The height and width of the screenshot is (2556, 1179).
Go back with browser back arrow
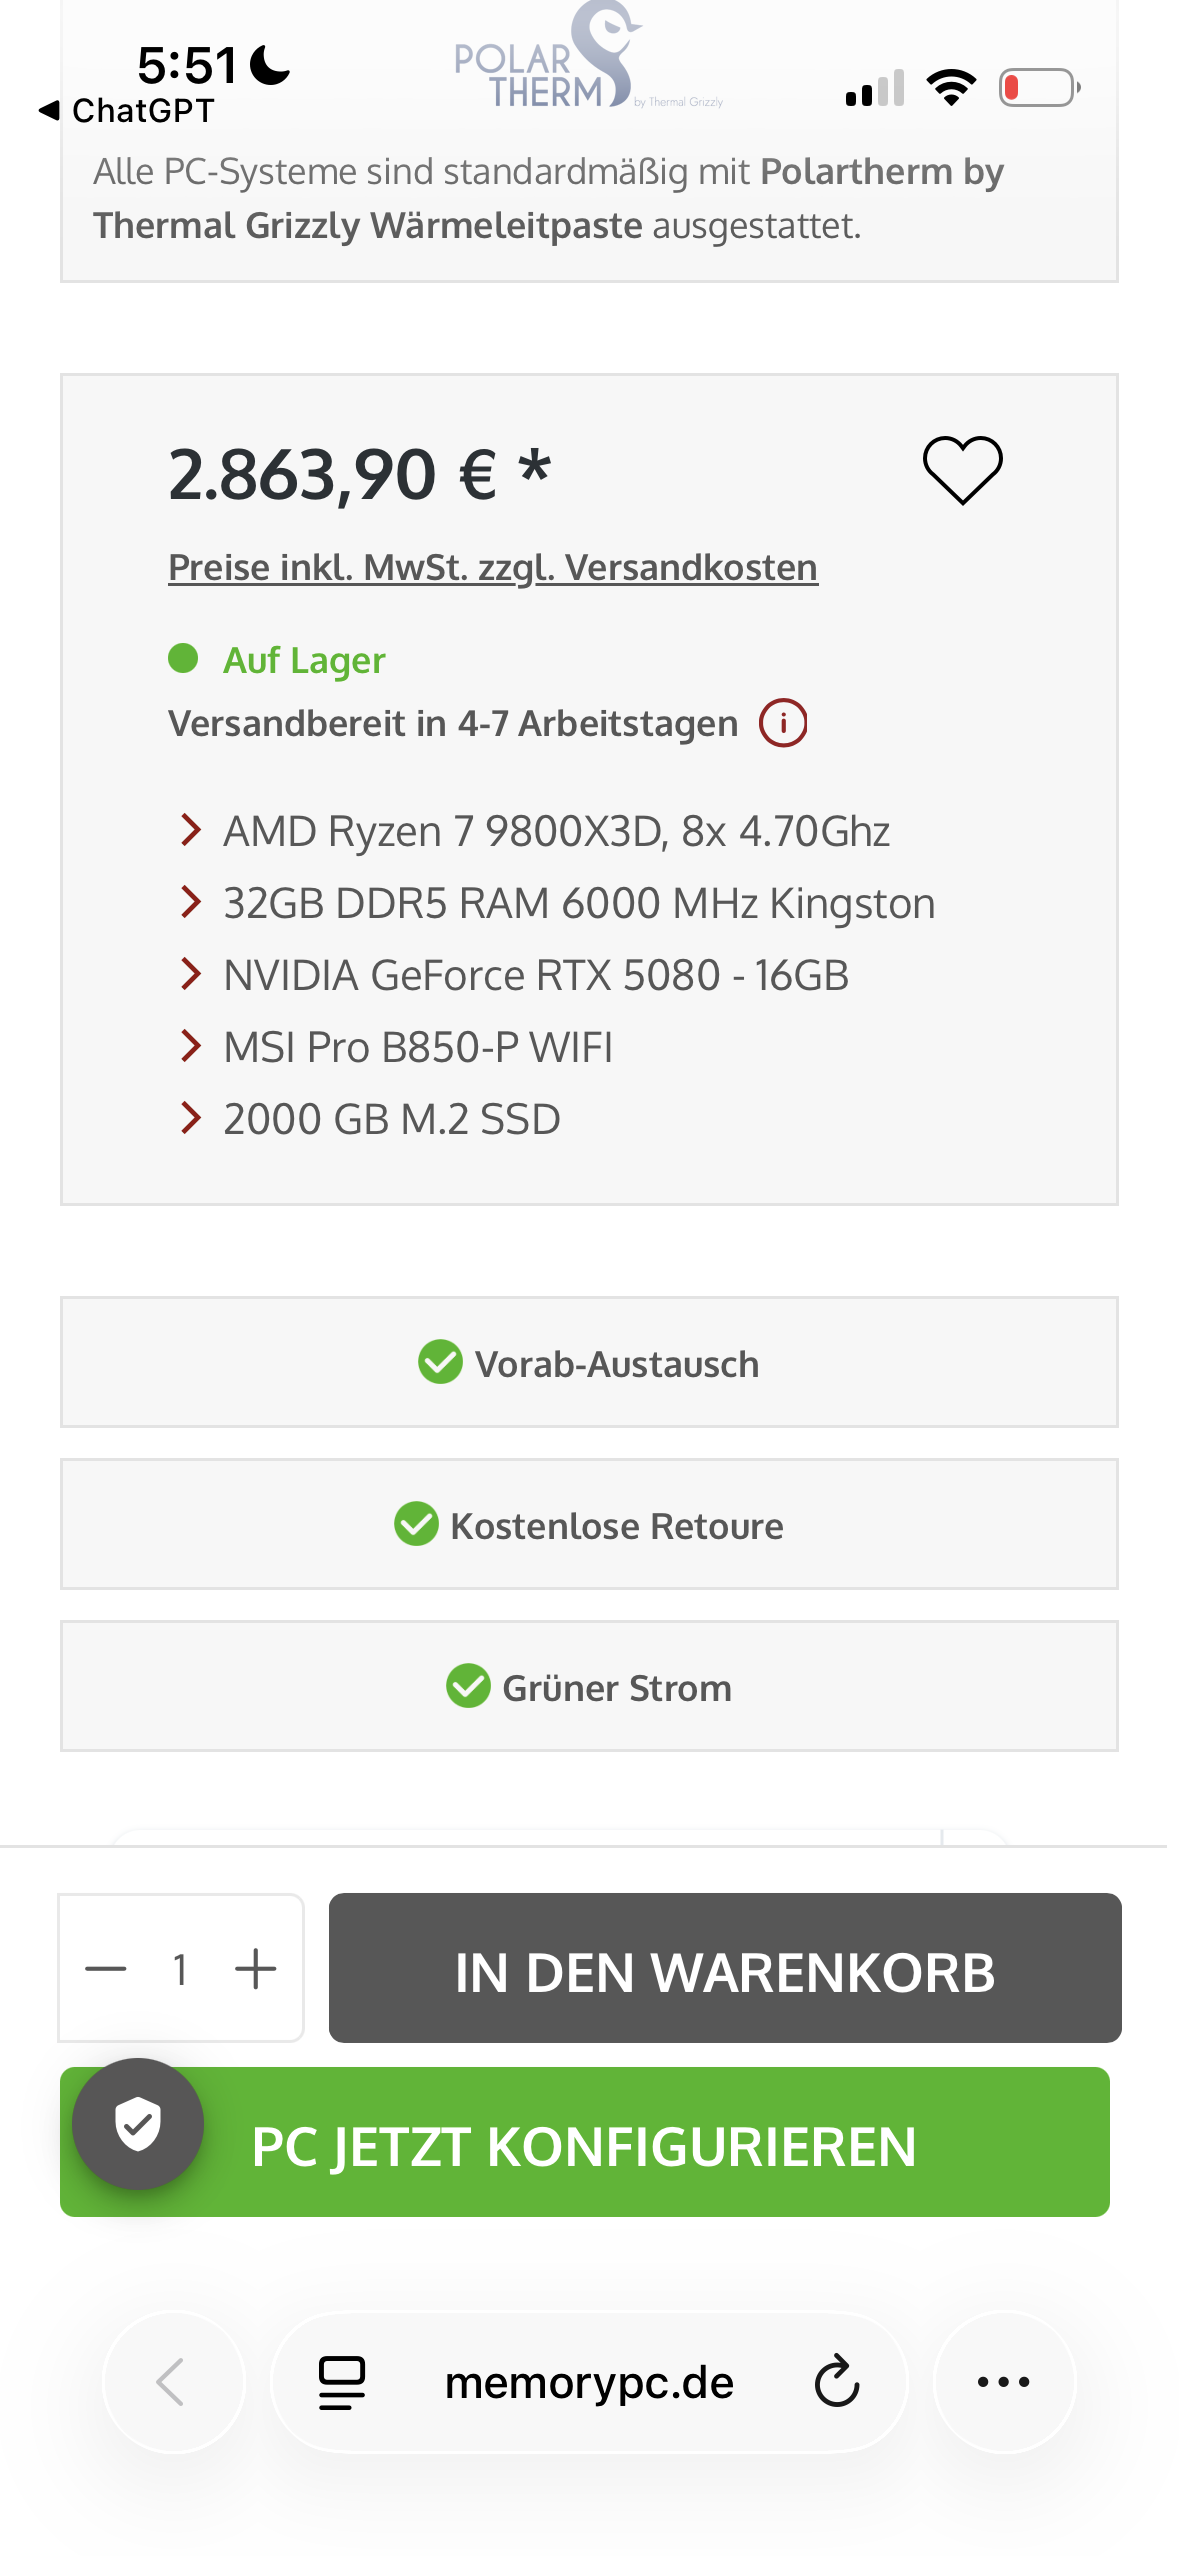[172, 2381]
